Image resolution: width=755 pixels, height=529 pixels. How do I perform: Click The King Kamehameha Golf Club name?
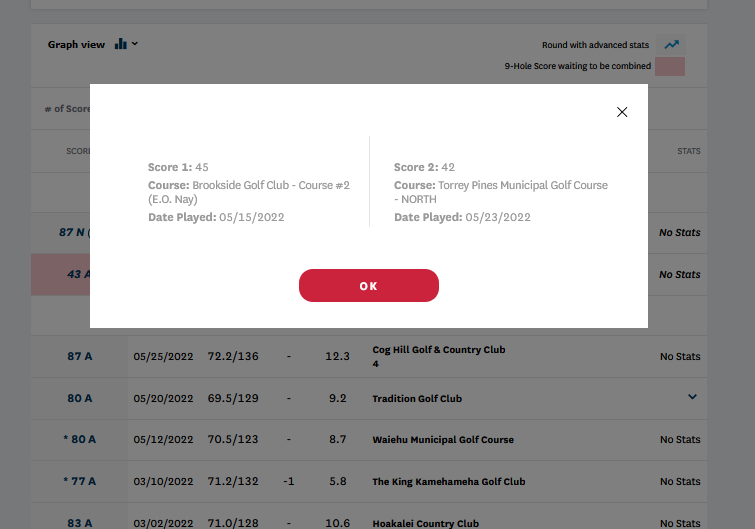pos(448,482)
